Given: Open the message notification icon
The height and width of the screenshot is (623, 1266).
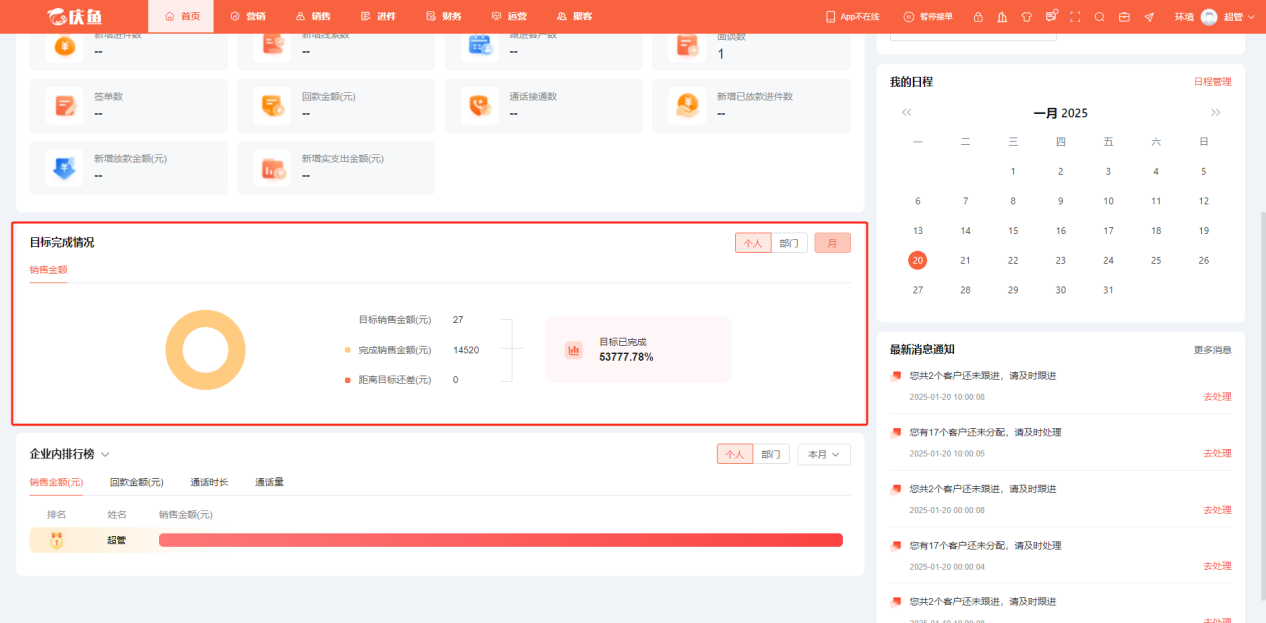Looking at the screenshot, I should 1051,16.
